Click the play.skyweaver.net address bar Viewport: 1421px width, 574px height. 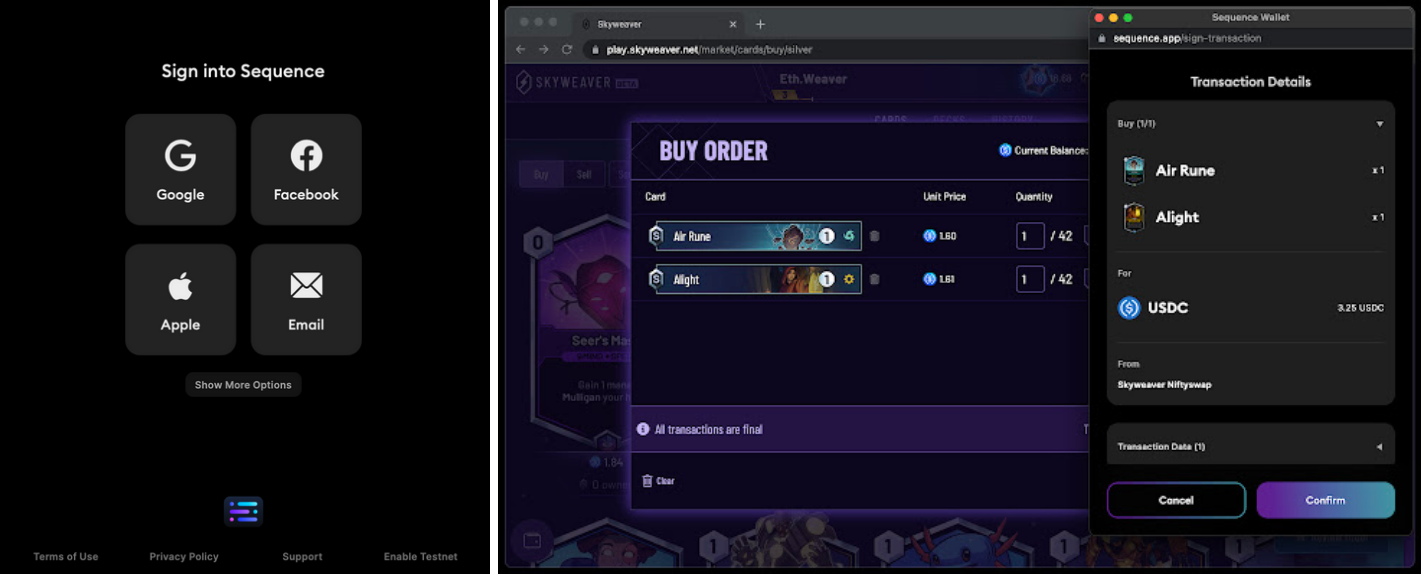click(835, 49)
